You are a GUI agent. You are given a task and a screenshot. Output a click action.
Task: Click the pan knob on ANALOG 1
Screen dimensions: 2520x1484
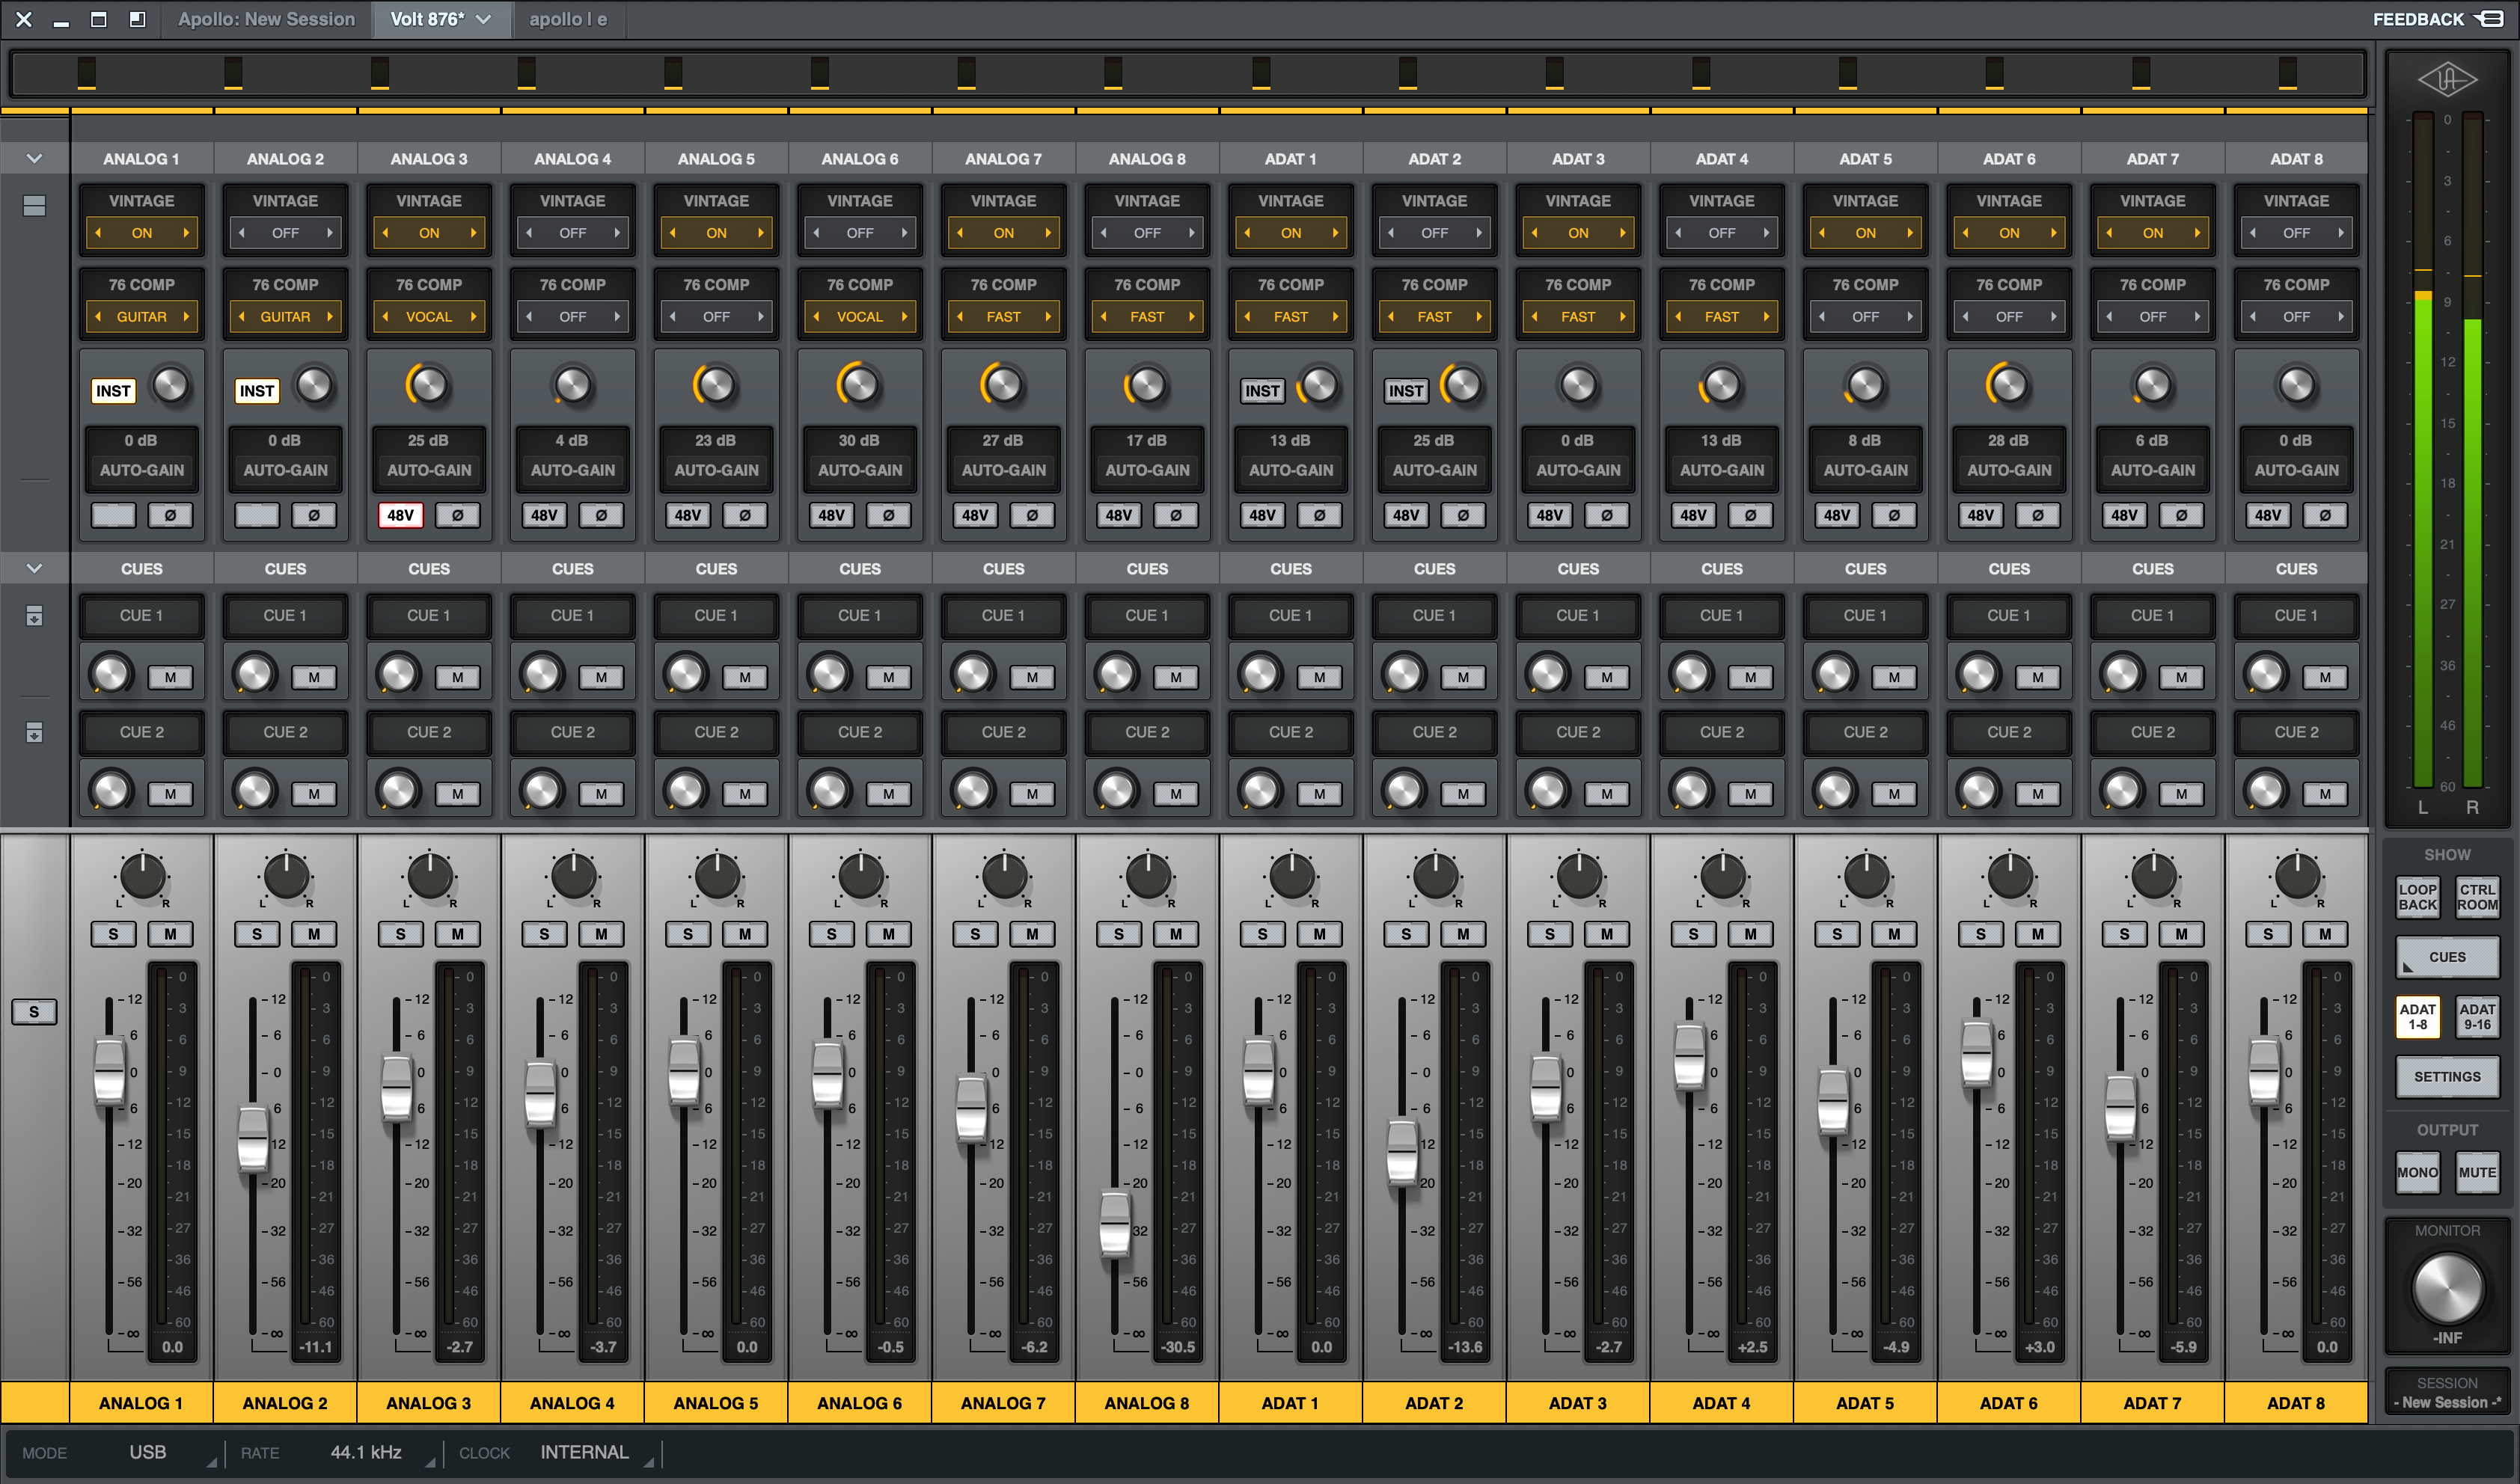coord(142,877)
